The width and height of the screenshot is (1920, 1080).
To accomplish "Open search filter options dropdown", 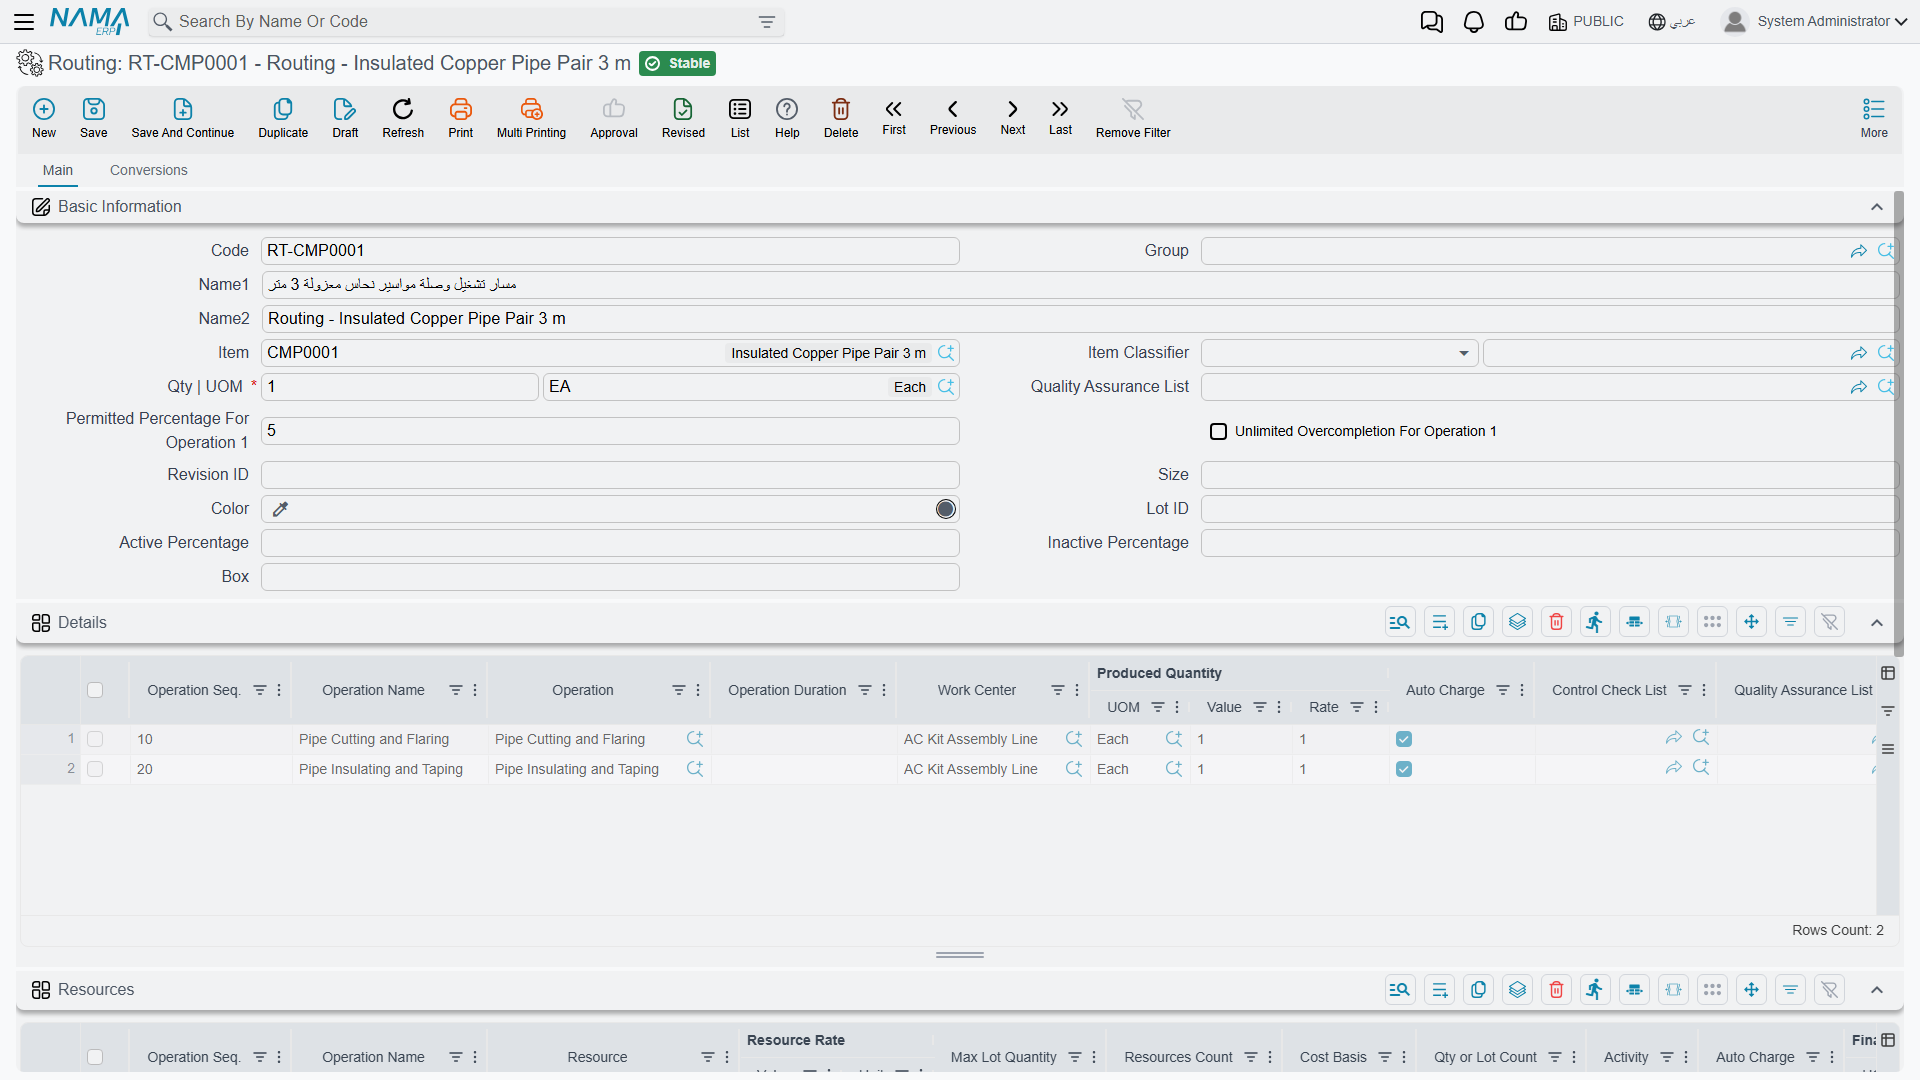I will tap(767, 22).
